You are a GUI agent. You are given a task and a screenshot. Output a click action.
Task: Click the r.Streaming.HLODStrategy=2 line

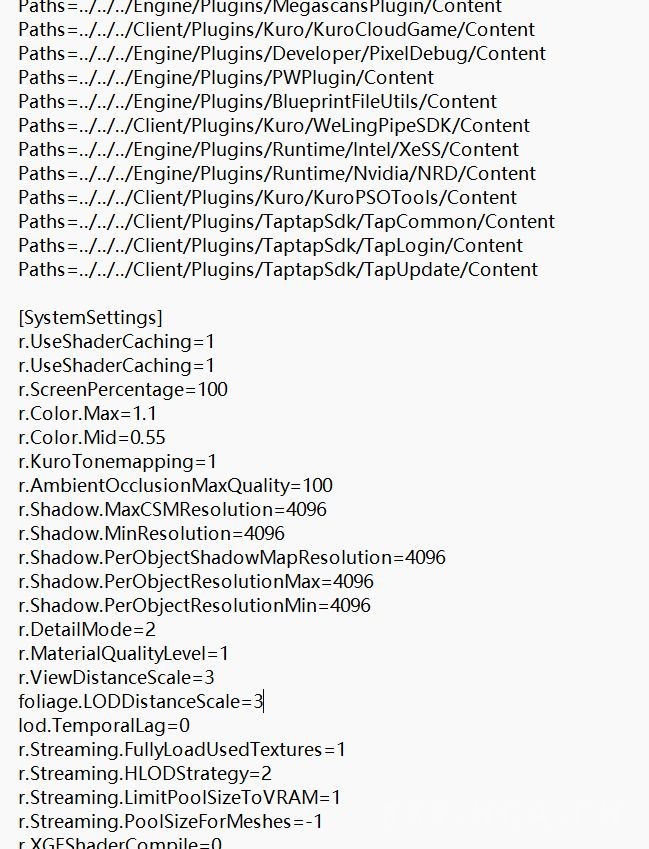145,774
